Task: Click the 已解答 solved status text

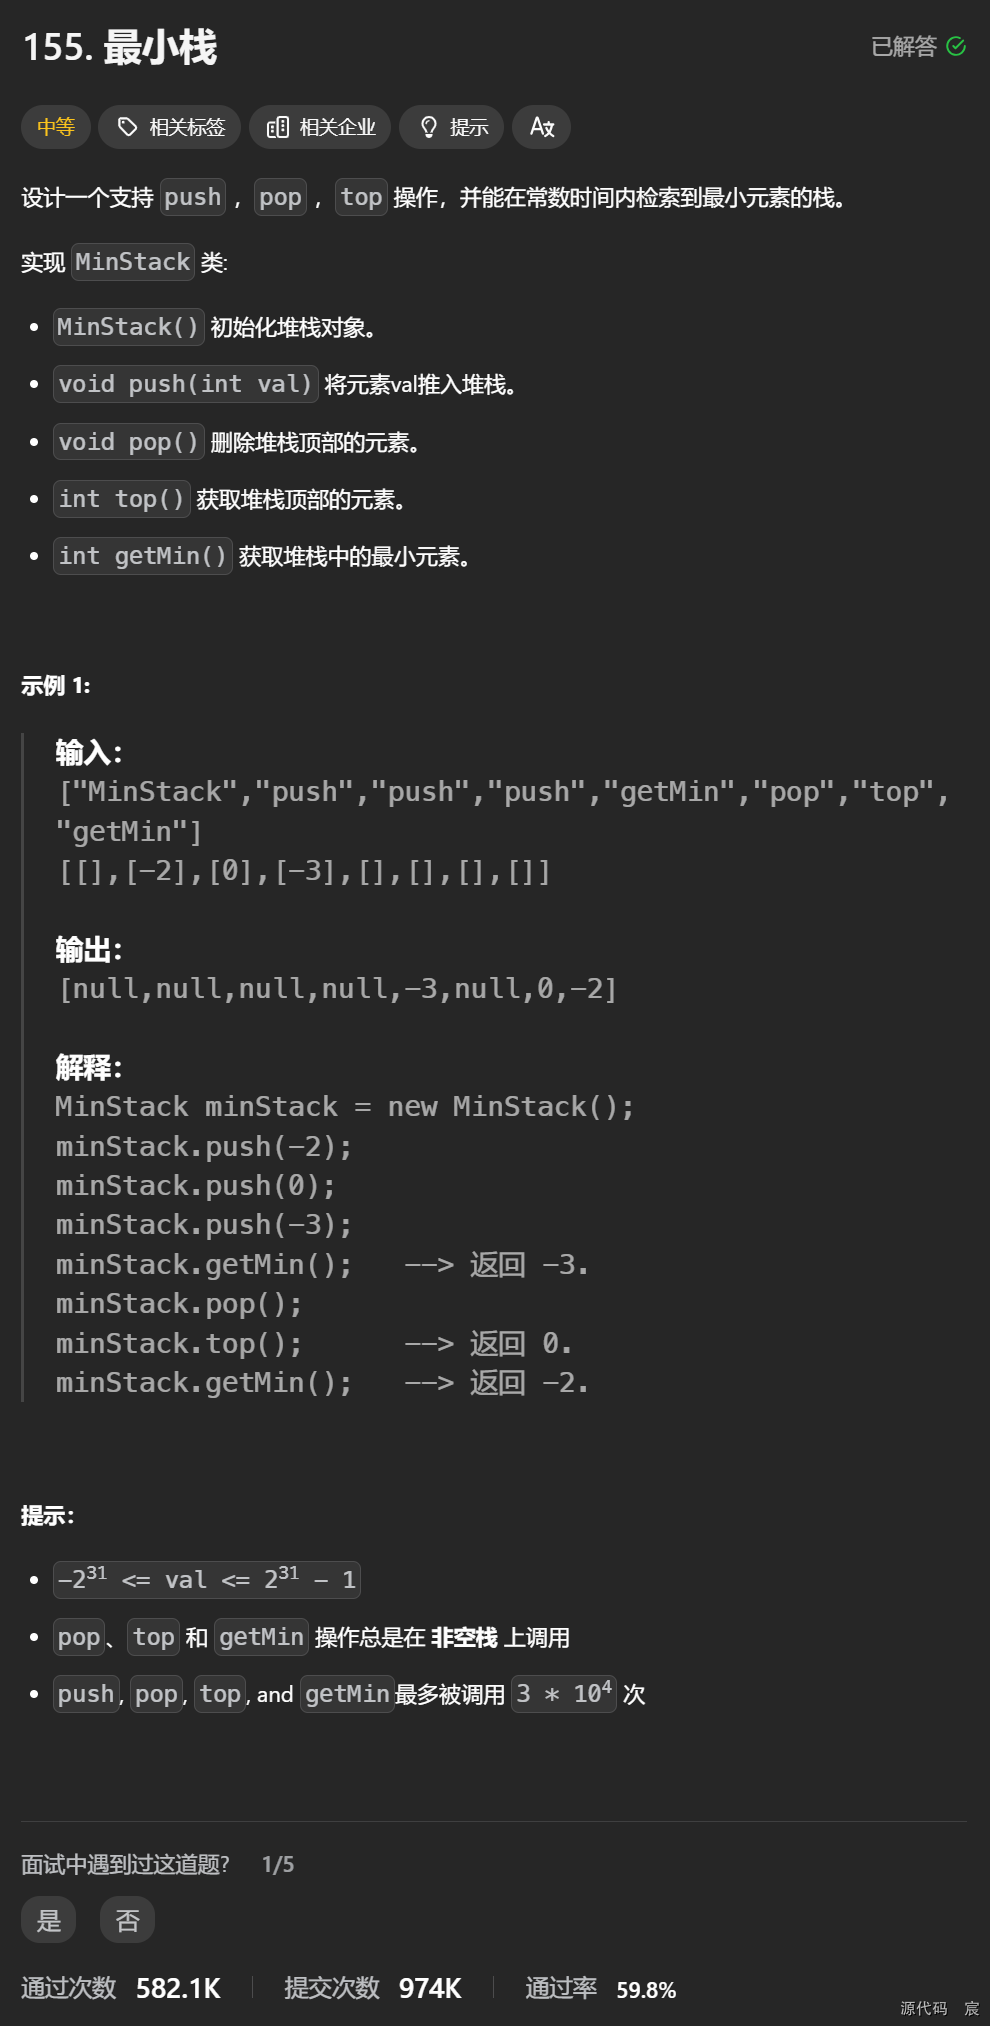Action: point(904,46)
